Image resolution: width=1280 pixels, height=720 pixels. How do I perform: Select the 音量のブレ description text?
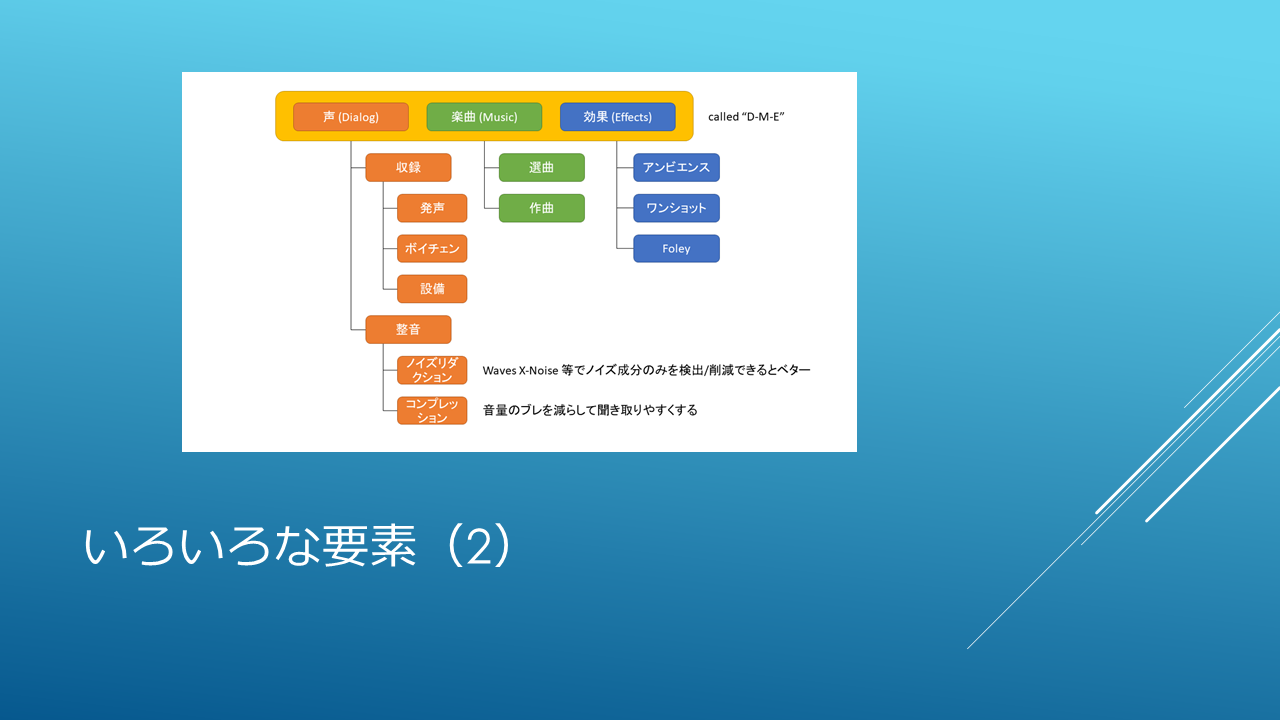pyautogui.click(x=590, y=410)
